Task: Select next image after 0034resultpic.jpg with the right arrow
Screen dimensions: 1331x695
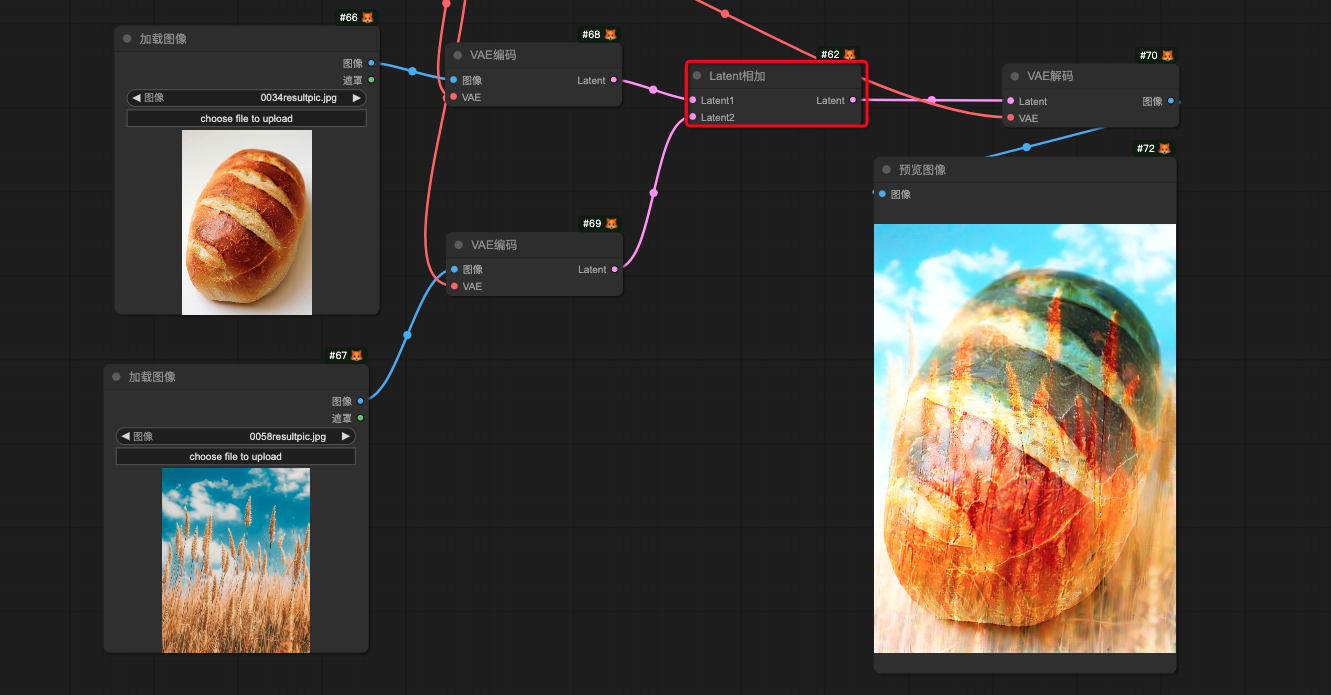Action: pyautogui.click(x=356, y=98)
